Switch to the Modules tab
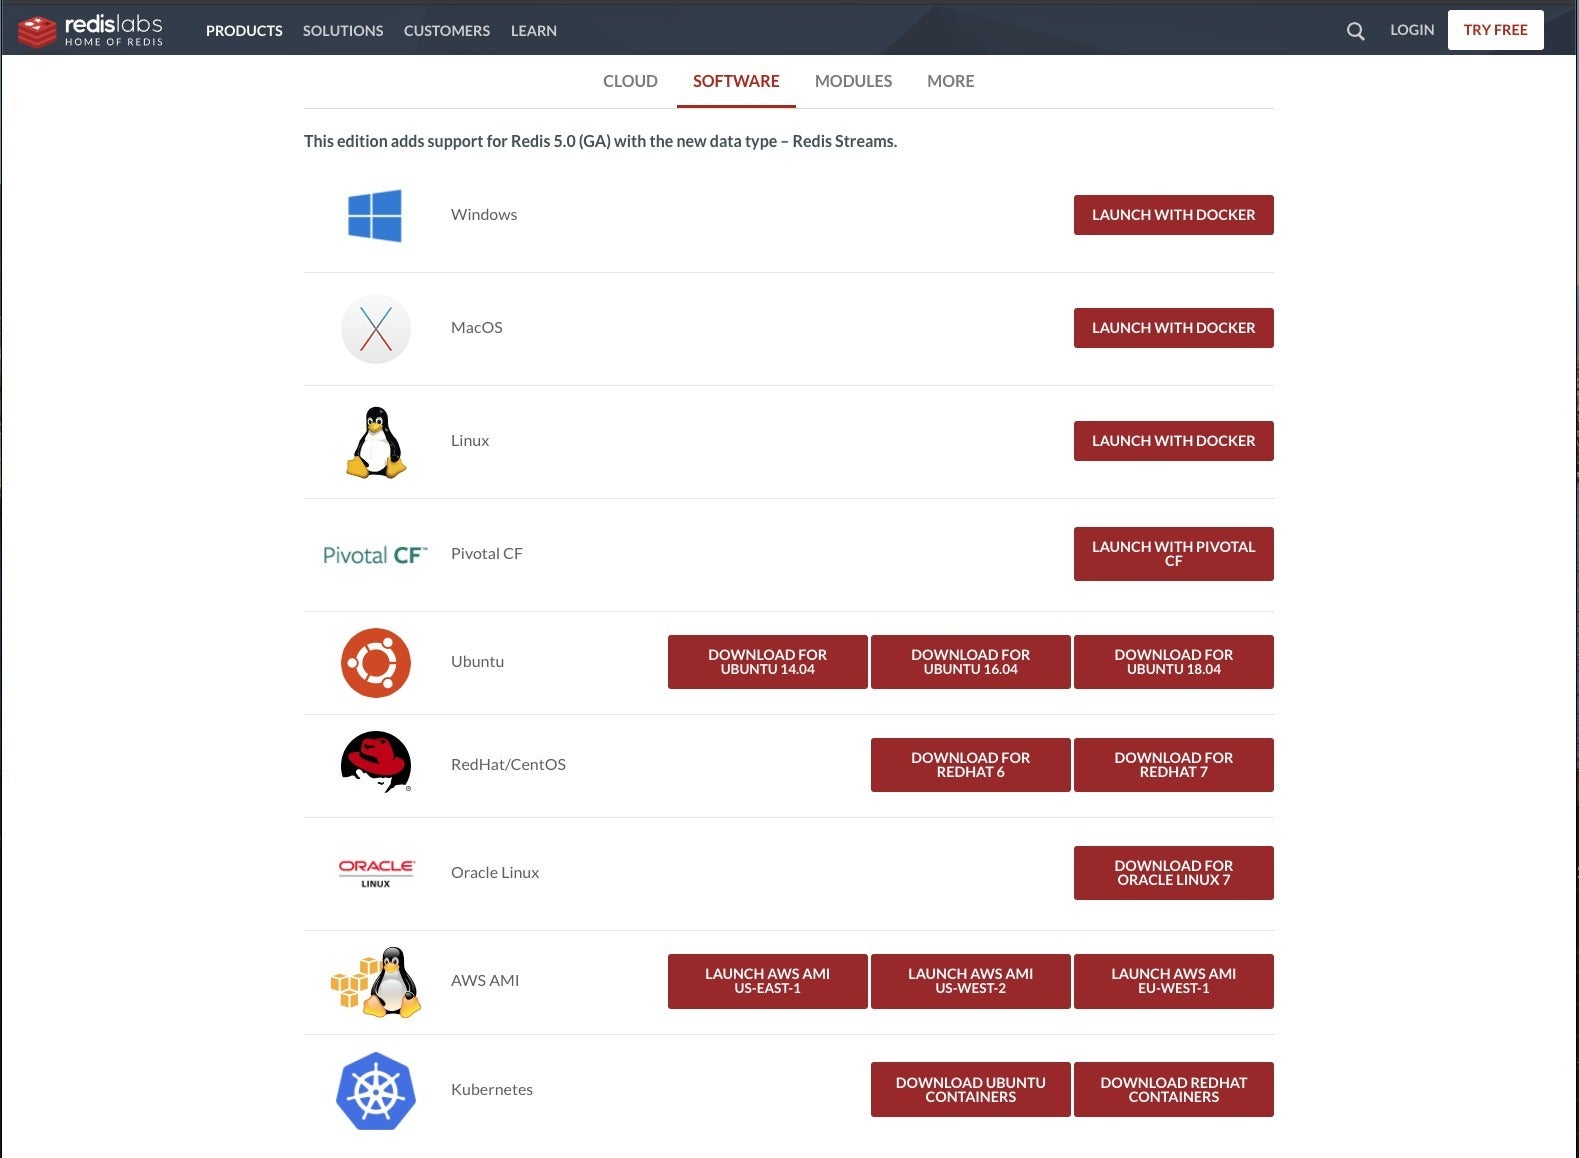Image resolution: width=1579 pixels, height=1158 pixels. [853, 81]
